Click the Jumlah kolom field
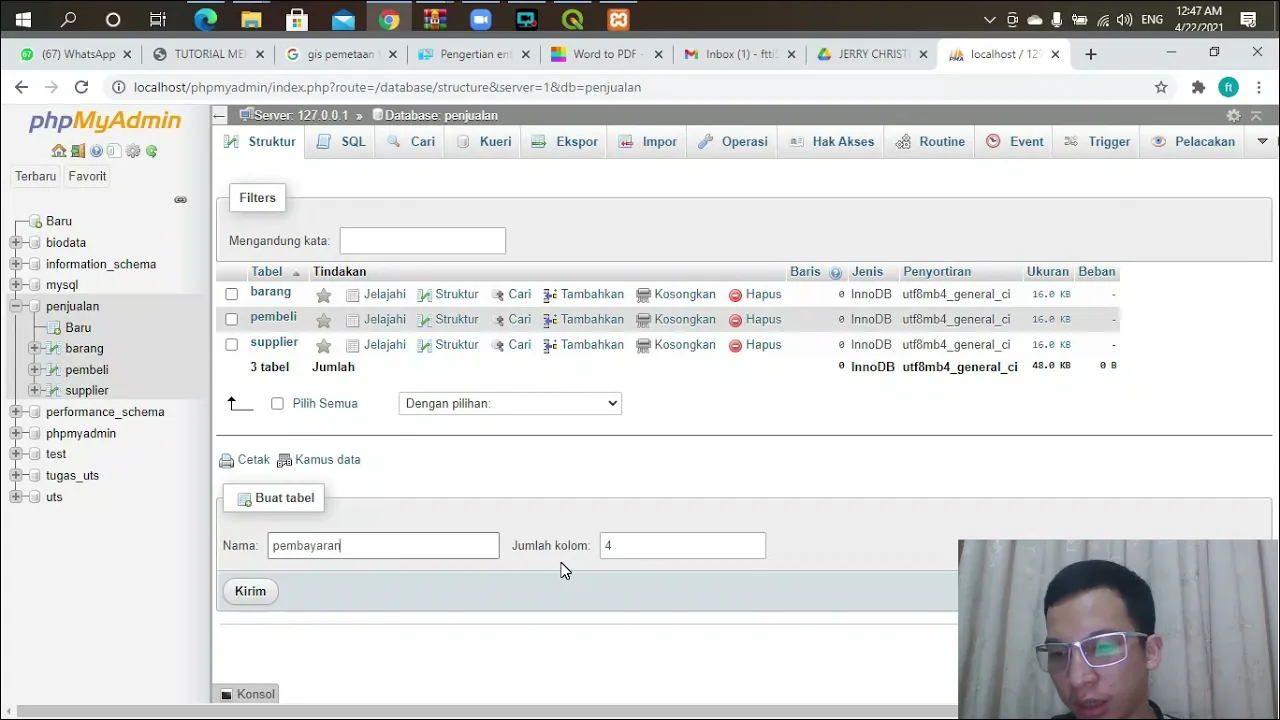This screenshot has height=720, width=1280. click(682, 545)
